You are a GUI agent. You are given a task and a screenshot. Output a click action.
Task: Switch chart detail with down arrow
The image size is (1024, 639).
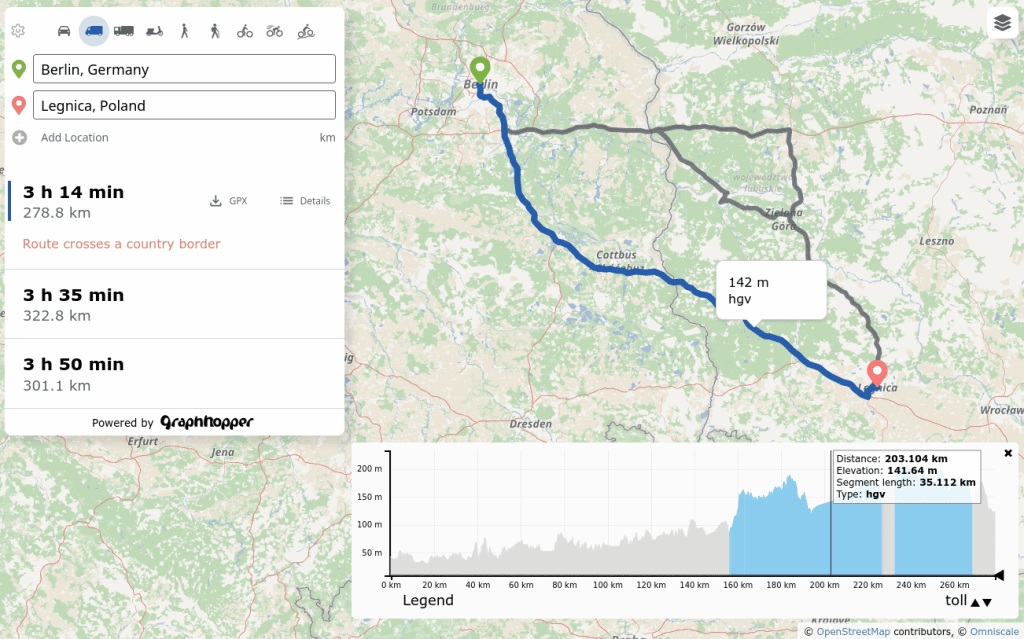(988, 602)
